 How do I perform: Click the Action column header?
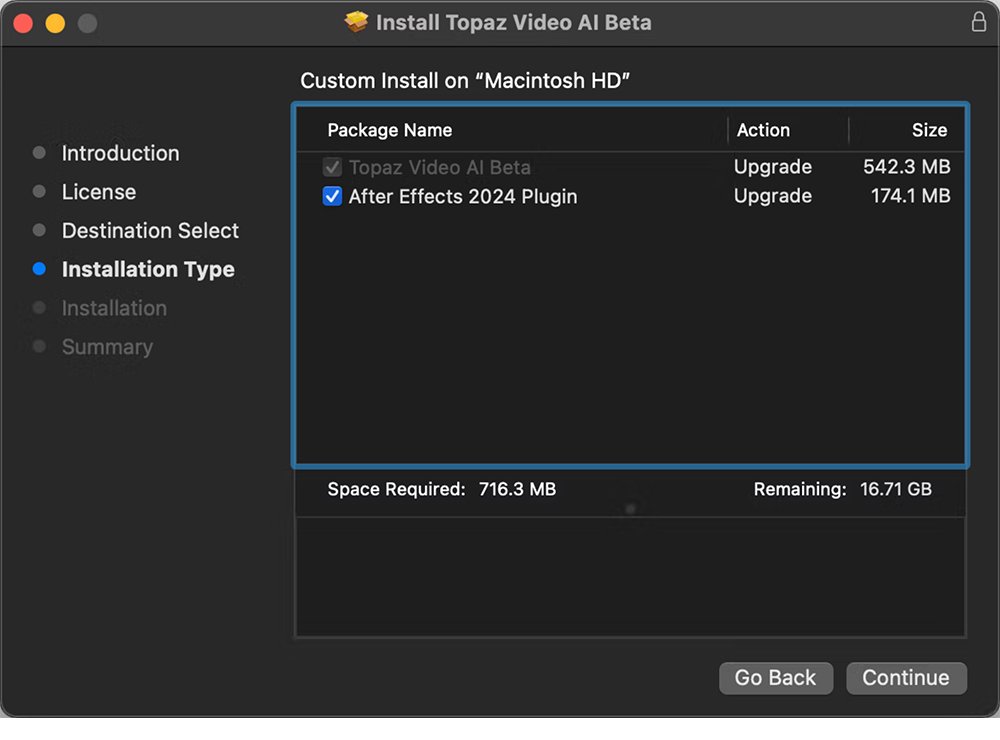[x=763, y=130]
